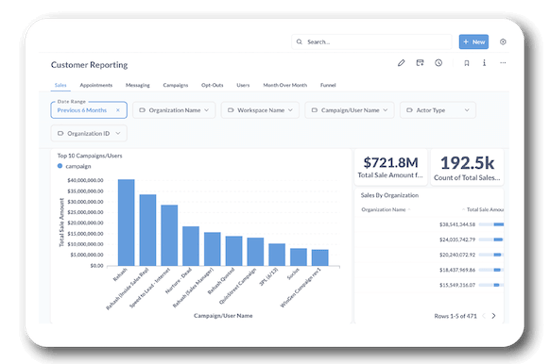
Task: Click the Top 10 Campaigns/Users chart title
Action: tap(90, 156)
